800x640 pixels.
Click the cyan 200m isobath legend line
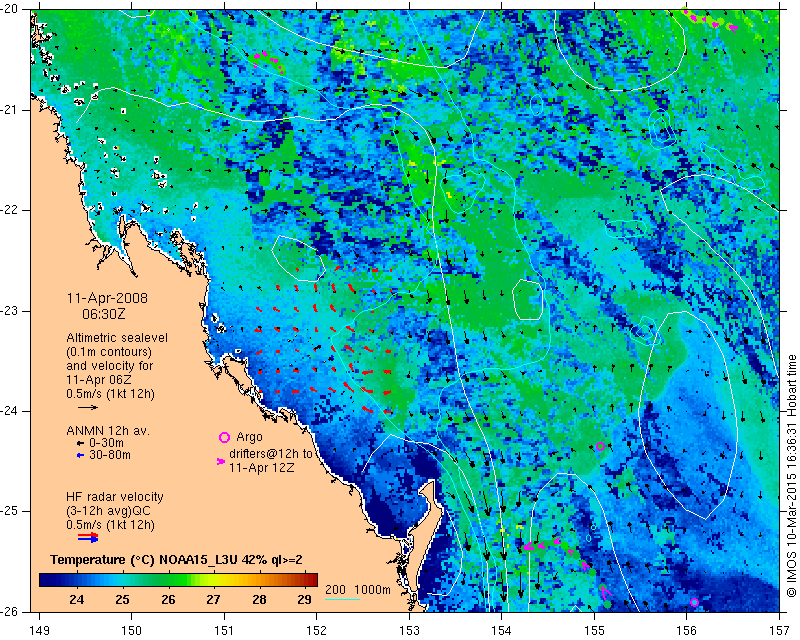point(342,599)
